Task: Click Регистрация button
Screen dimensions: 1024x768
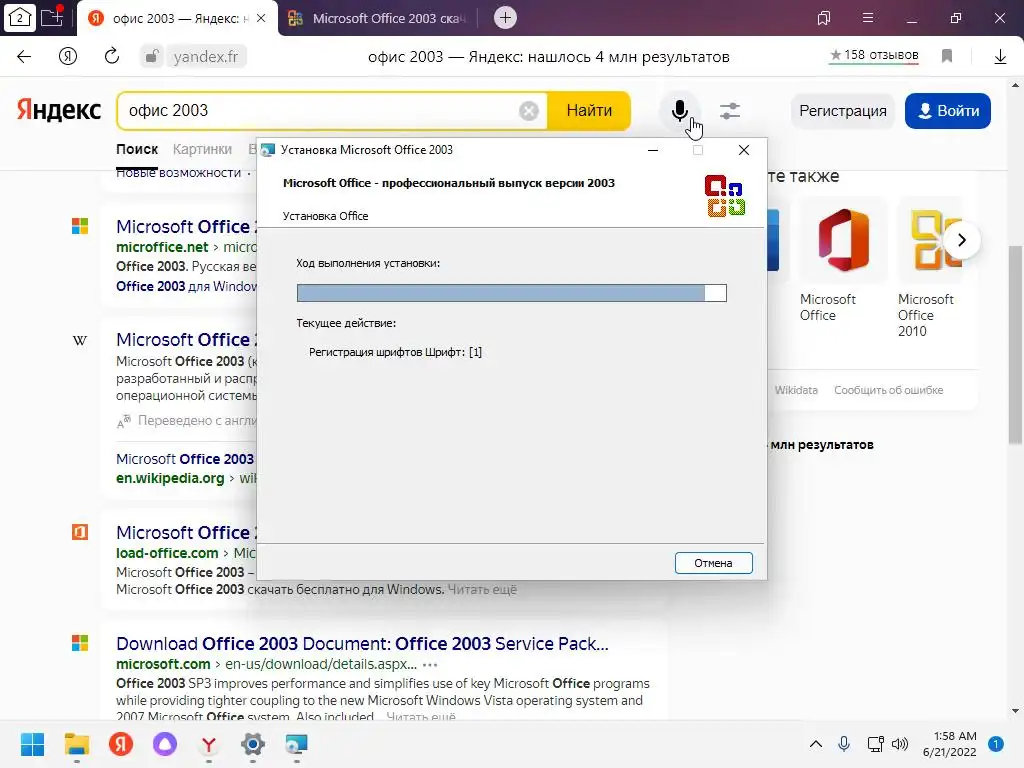Action: point(842,111)
